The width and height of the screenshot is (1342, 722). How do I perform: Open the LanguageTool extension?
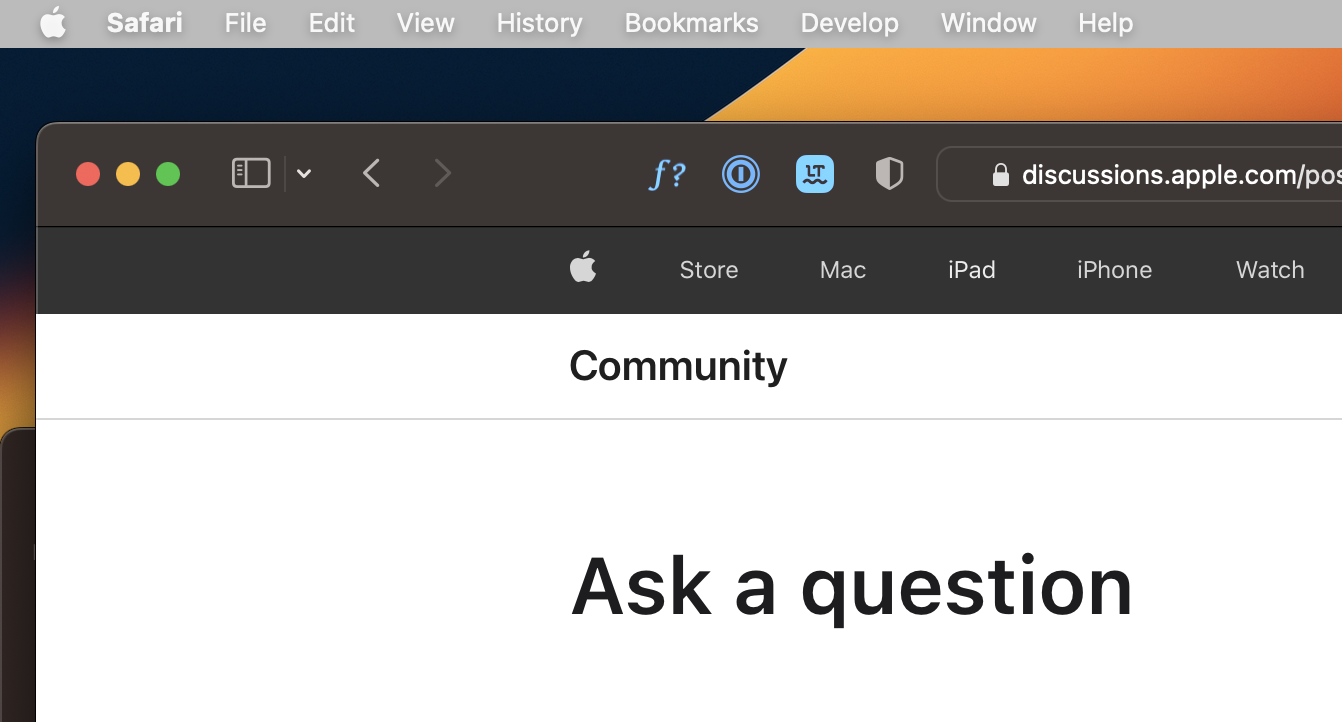[815, 174]
